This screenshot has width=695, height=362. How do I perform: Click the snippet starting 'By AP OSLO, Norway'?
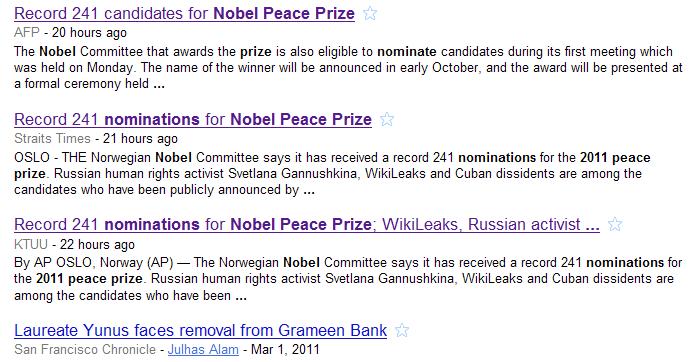(x=348, y=279)
